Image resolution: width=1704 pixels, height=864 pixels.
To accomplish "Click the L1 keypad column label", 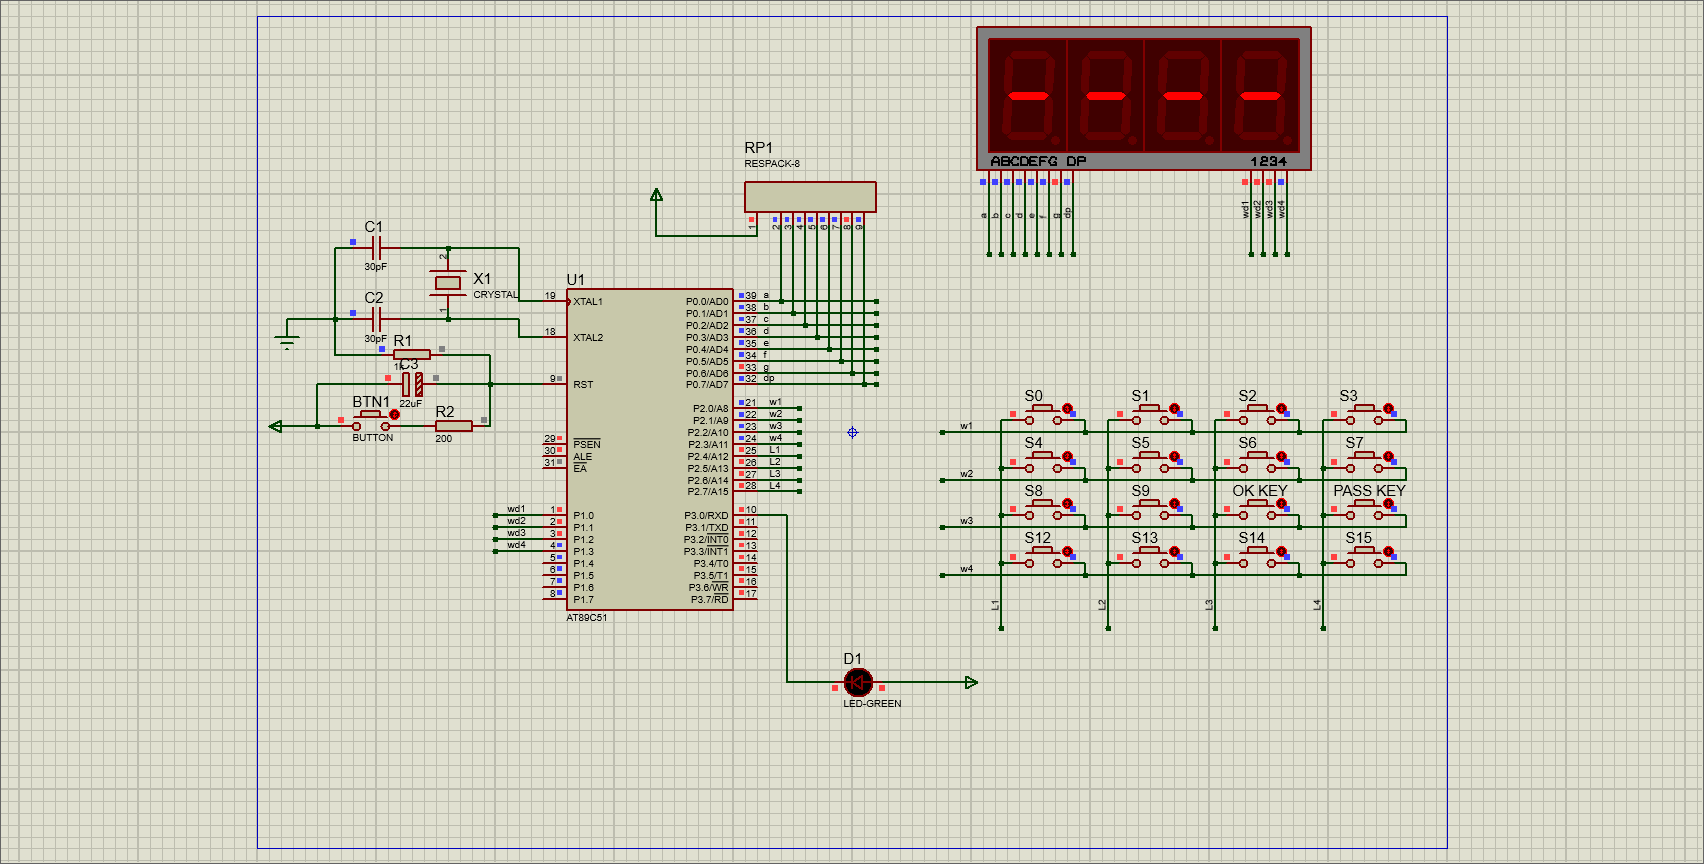I will 995,605.
